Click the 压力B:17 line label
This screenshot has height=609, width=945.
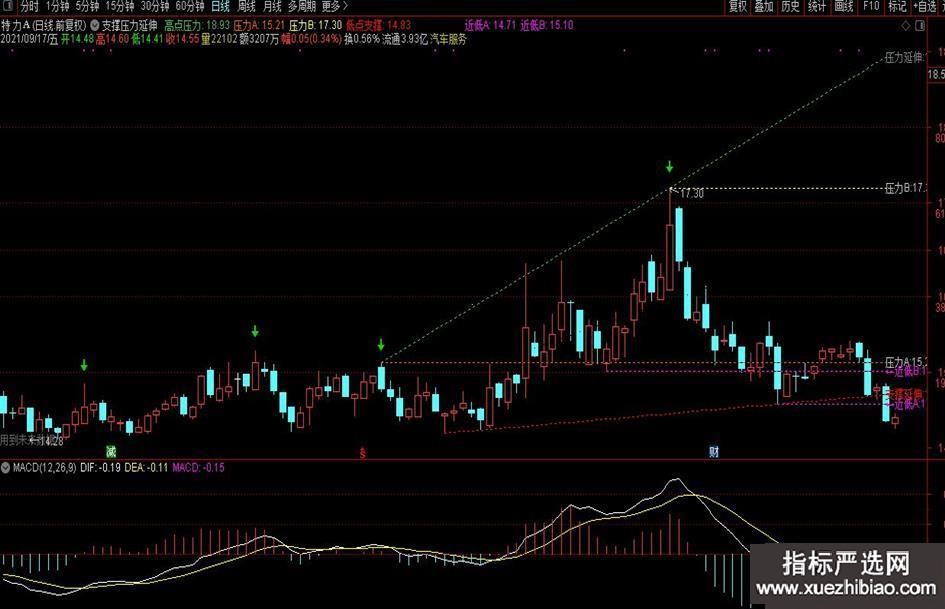tap(905, 189)
